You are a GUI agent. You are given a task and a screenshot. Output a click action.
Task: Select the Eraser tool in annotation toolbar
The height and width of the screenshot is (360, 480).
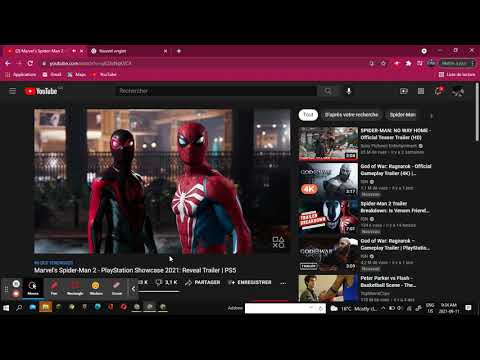point(117,288)
